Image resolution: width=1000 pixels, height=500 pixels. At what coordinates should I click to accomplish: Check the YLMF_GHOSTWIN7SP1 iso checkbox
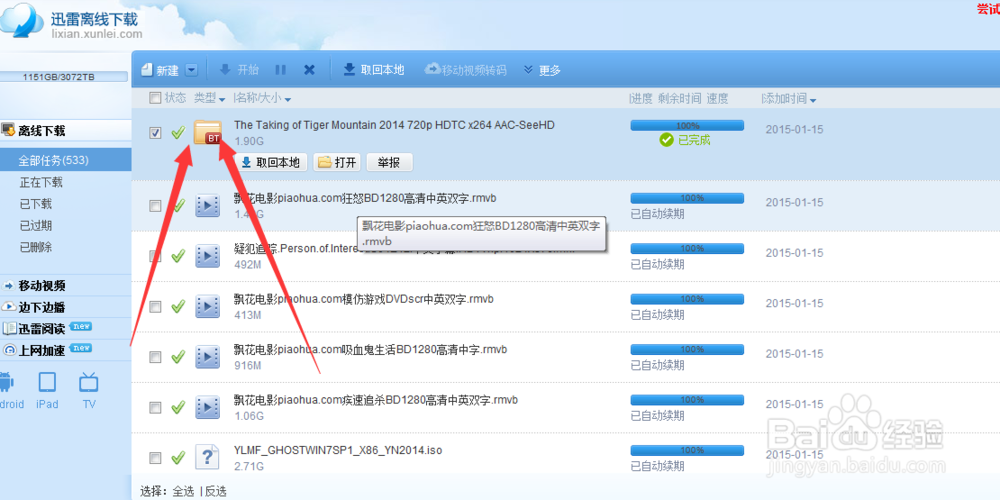click(x=155, y=457)
